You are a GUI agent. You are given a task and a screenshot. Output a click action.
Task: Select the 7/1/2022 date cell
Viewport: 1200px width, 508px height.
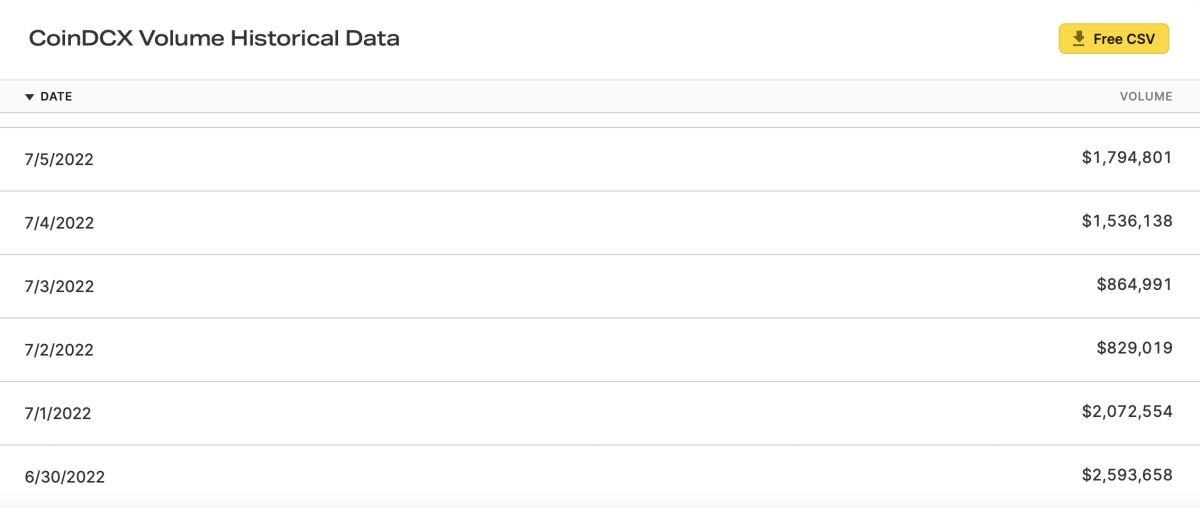[58, 413]
